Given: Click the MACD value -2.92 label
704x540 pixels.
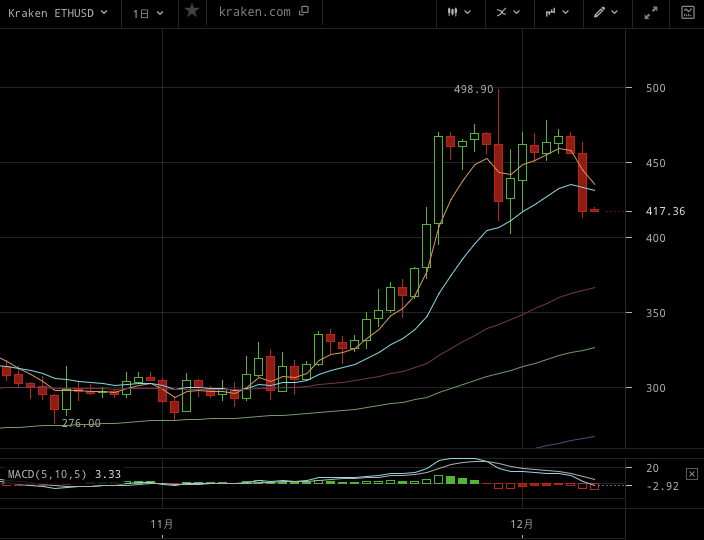Looking at the screenshot, I should point(662,486).
